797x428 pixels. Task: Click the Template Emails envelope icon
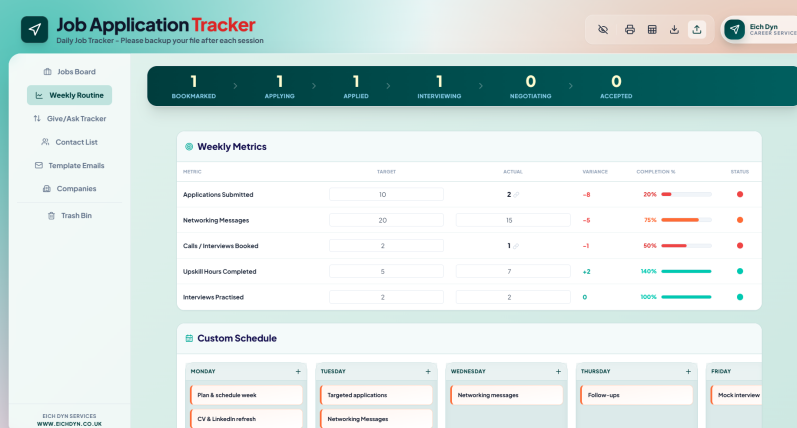39,165
